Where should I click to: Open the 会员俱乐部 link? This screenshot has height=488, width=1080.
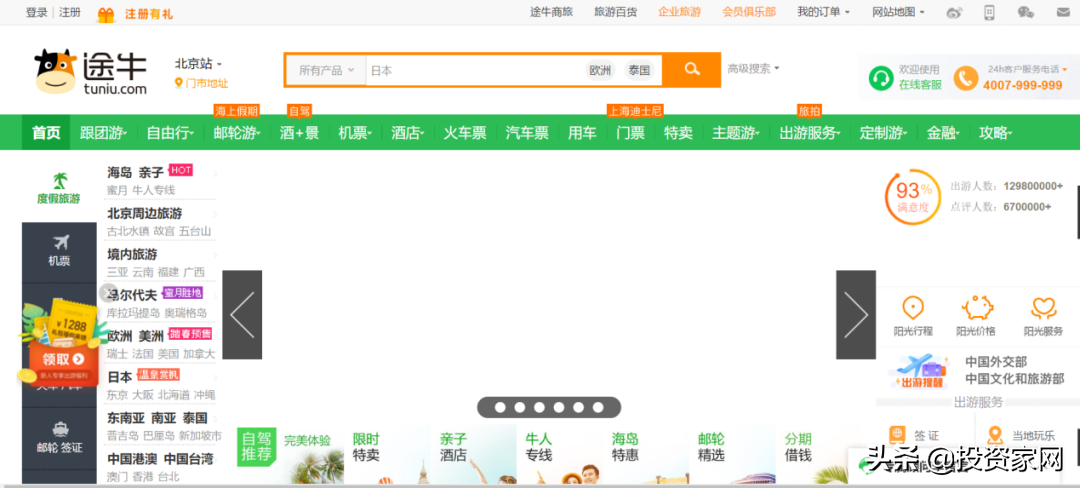click(749, 12)
